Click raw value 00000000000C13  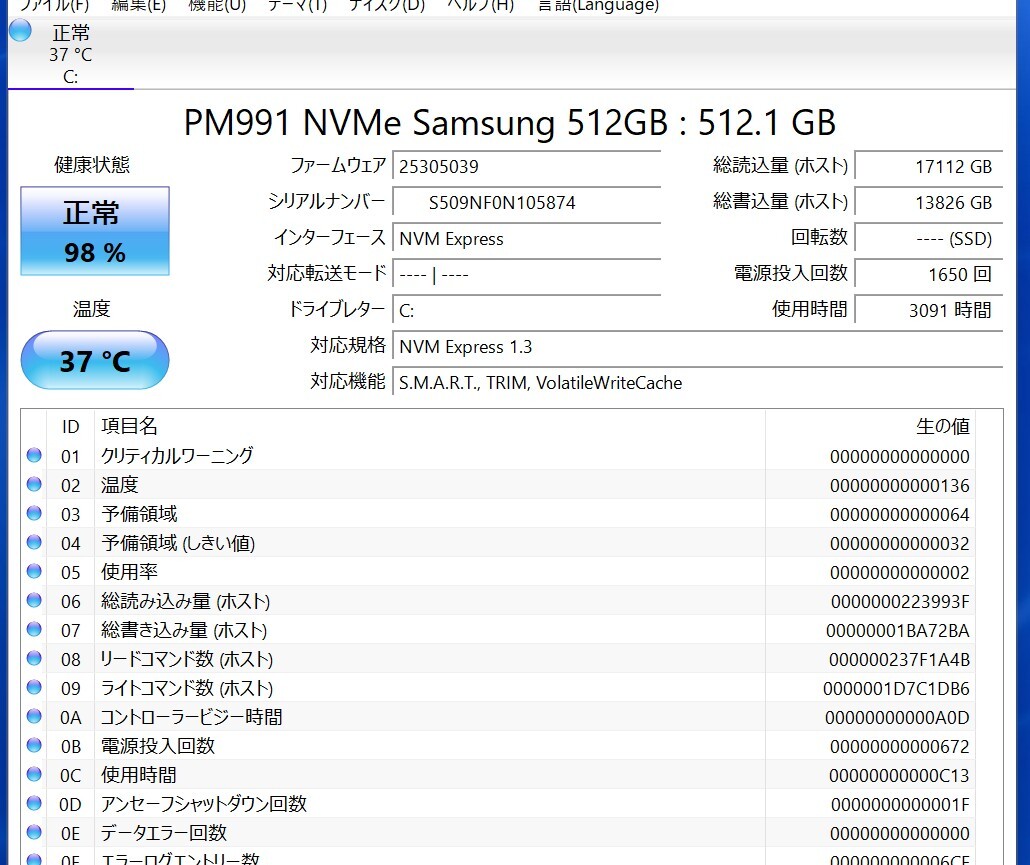899,775
